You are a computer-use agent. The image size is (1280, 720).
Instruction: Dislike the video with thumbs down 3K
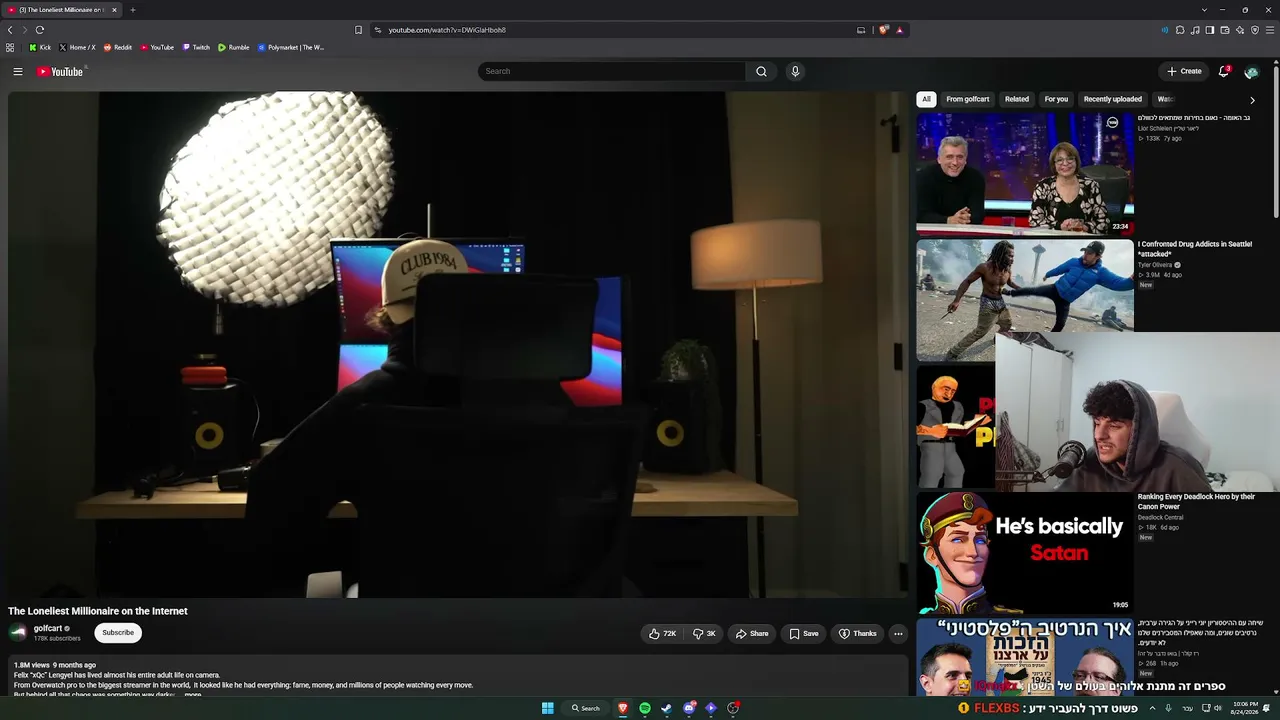[x=704, y=633]
